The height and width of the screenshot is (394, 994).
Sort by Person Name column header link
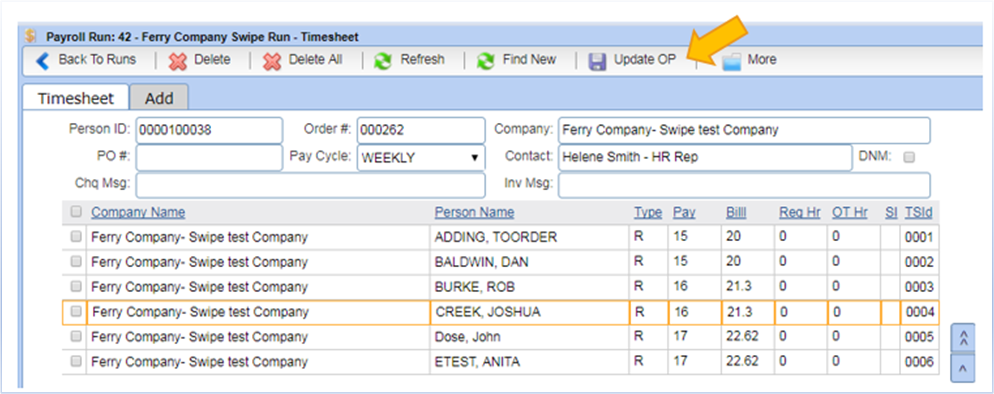(474, 213)
